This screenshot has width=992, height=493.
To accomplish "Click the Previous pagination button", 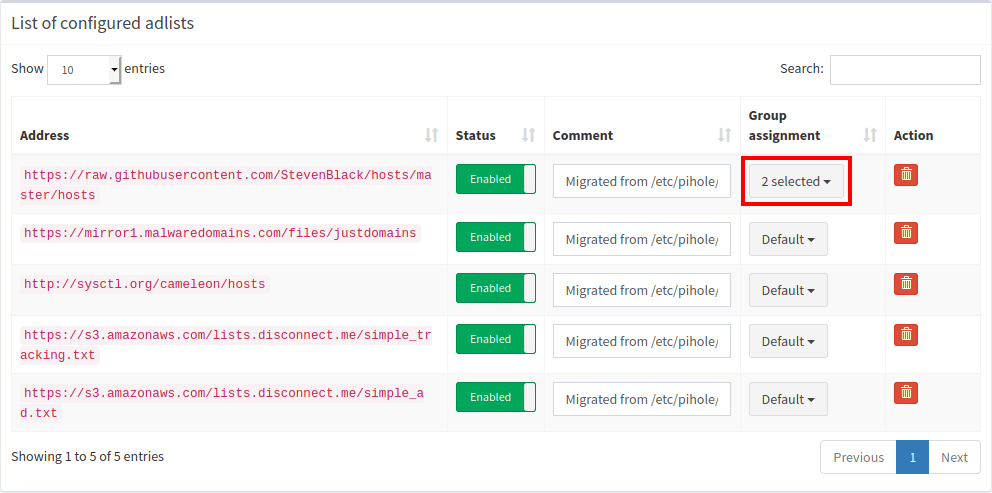I will [x=858, y=457].
